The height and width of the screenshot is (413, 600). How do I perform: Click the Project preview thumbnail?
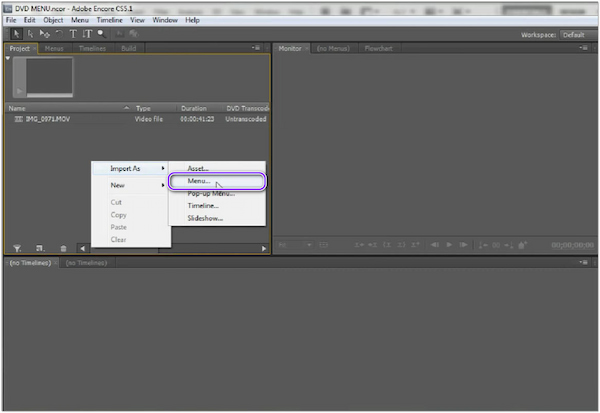pos(42,77)
